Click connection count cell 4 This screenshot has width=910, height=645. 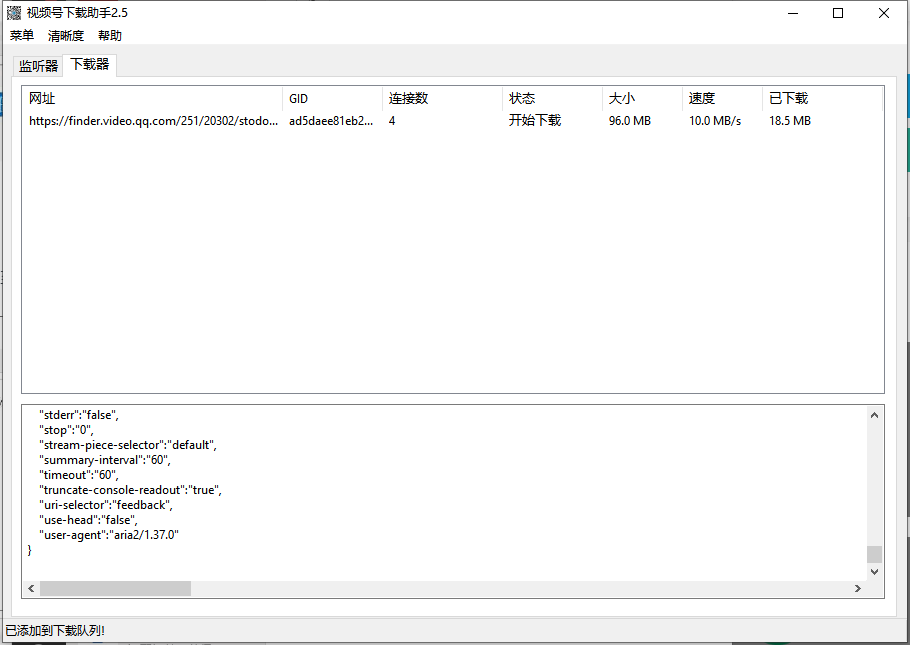pos(392,121)
